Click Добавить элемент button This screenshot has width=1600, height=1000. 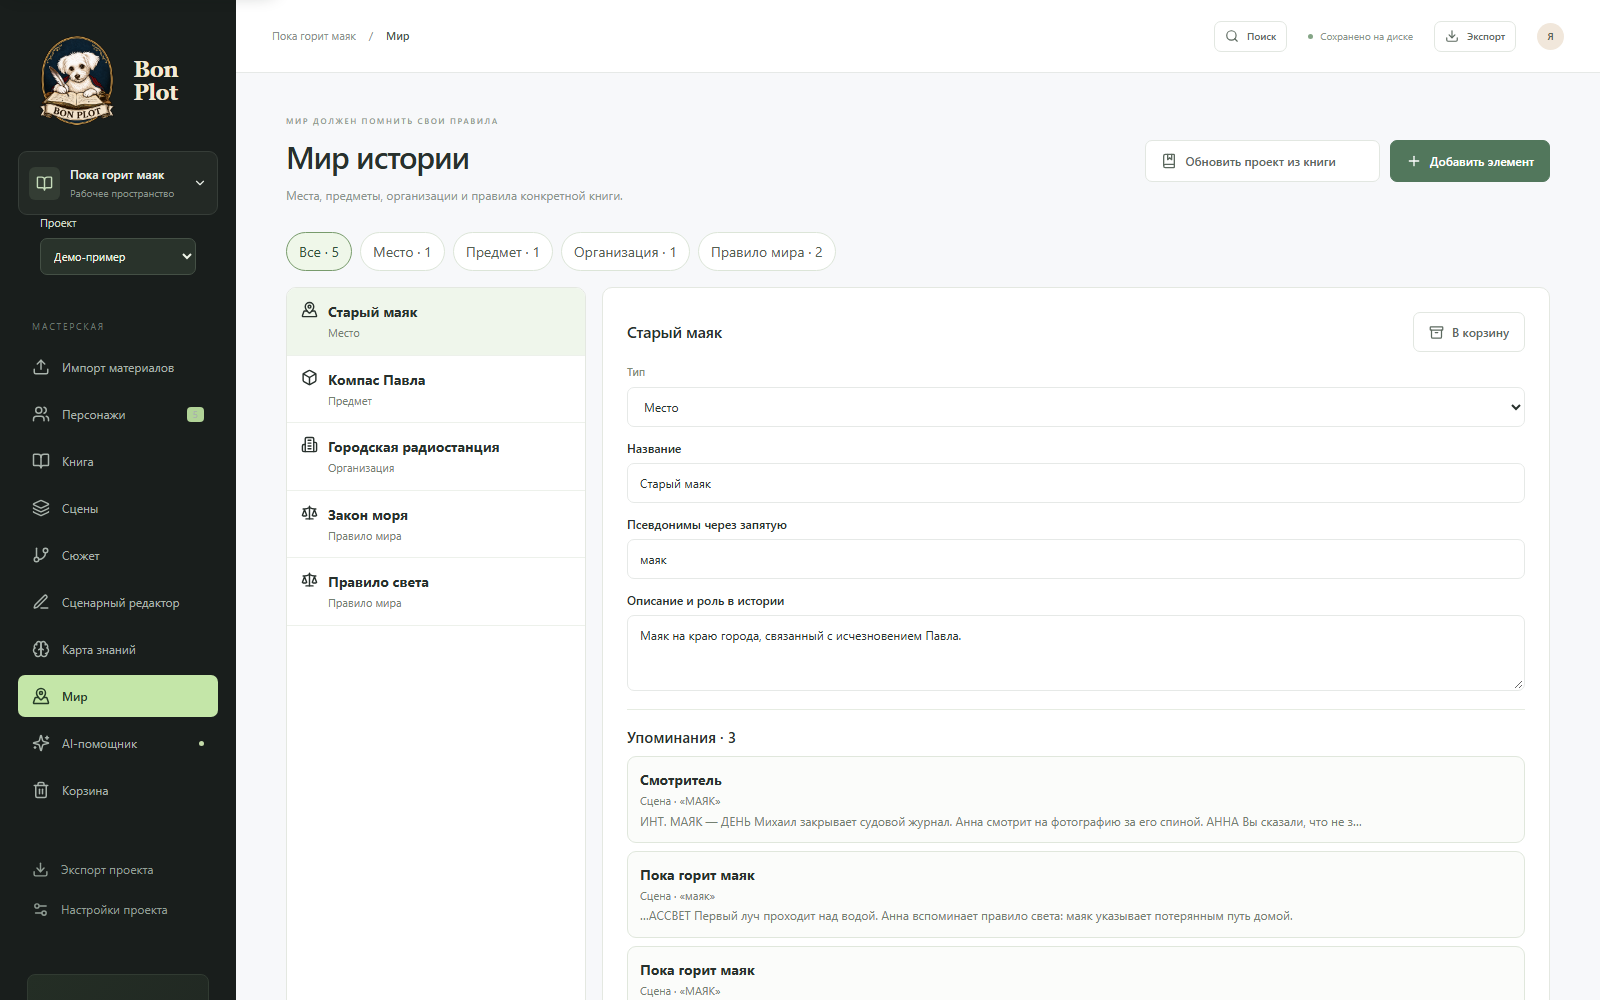click(x=1470, y=161)
